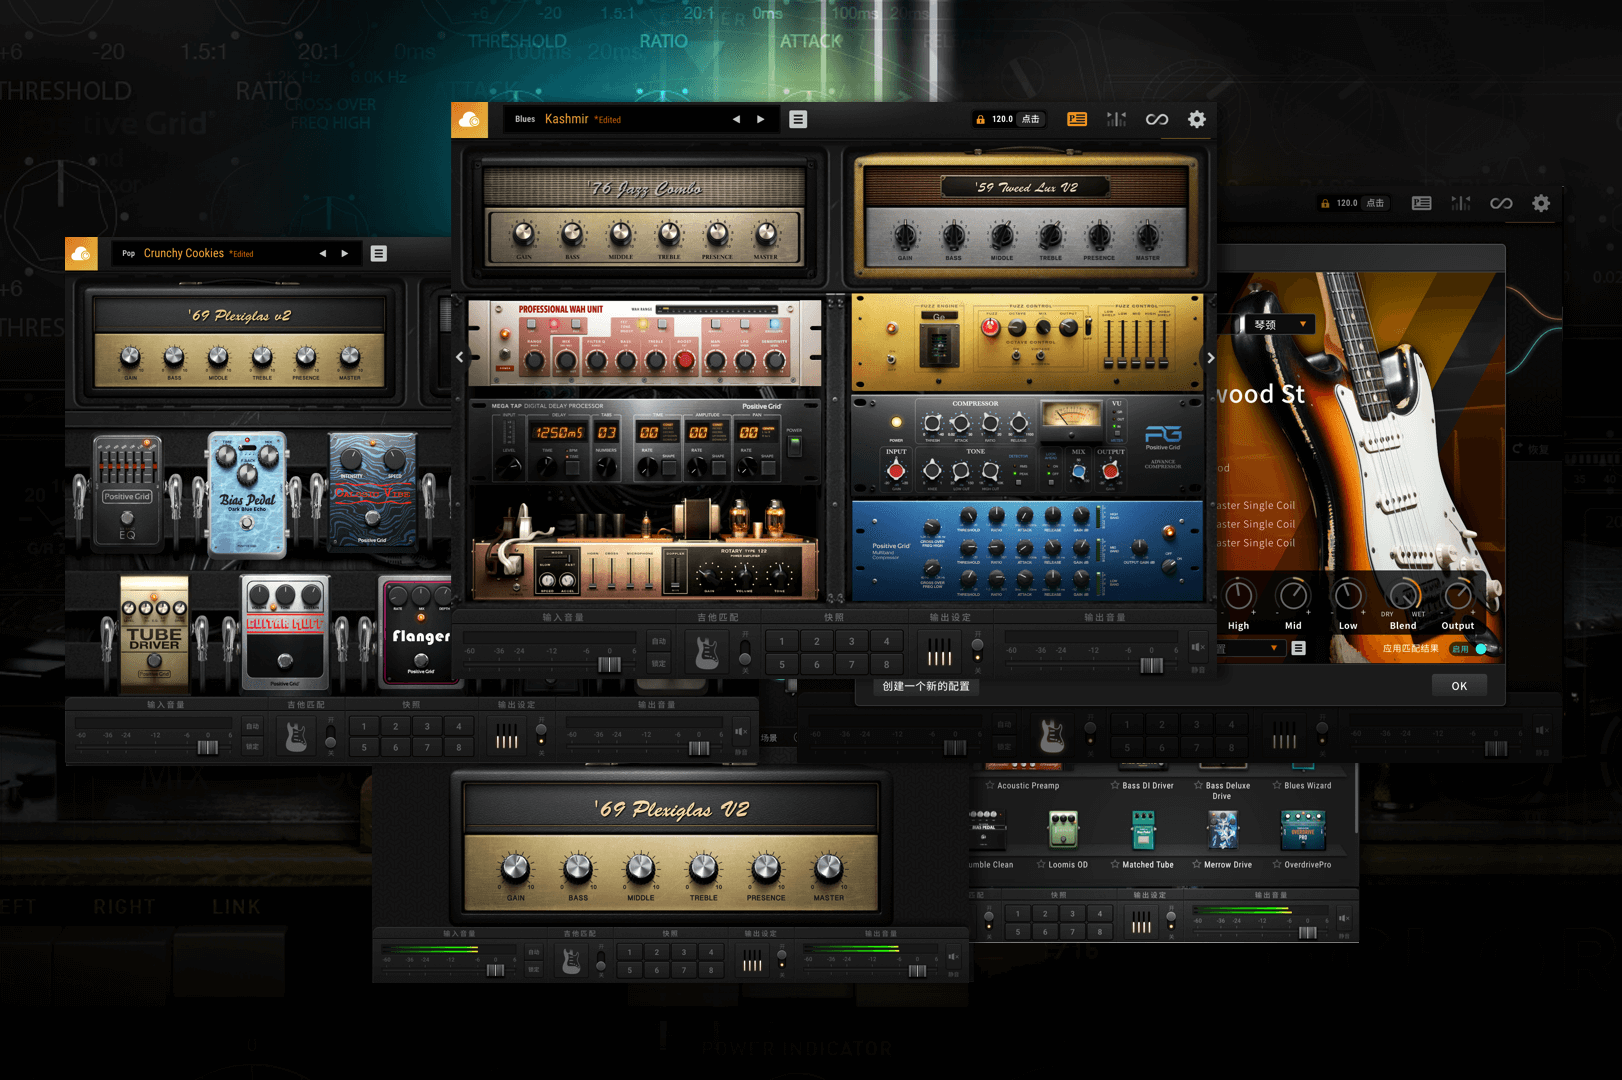Toggle output setting switch in Crunchy Cookies window
Viewport: 1622px width, 1080px height.
point(541,736)
